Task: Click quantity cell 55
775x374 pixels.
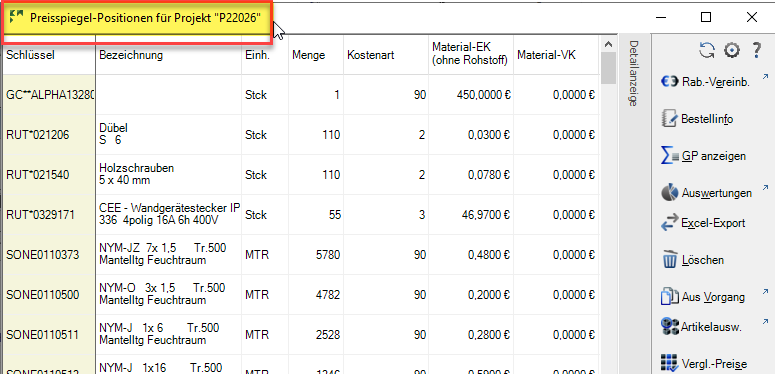Action: (316, 215)
